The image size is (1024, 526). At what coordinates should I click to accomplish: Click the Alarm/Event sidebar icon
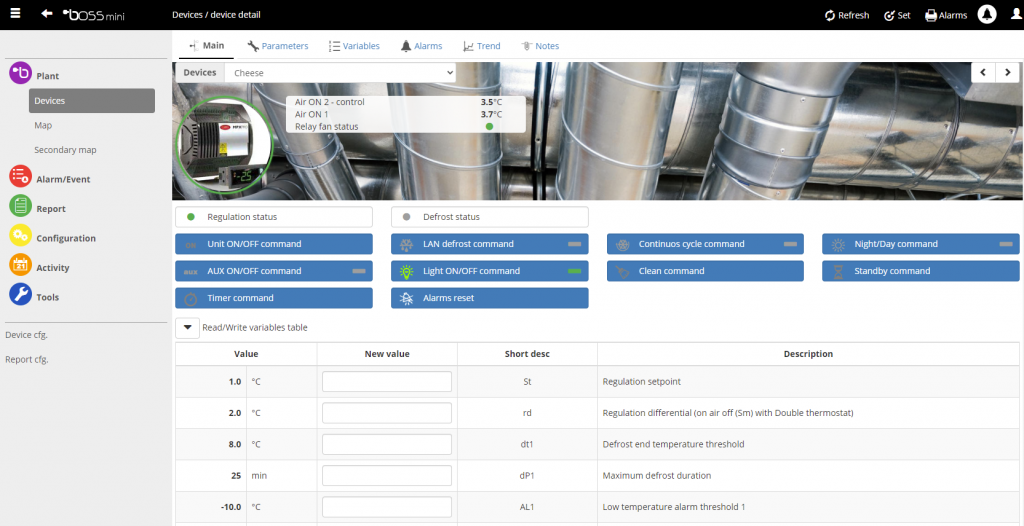[20, 177]
